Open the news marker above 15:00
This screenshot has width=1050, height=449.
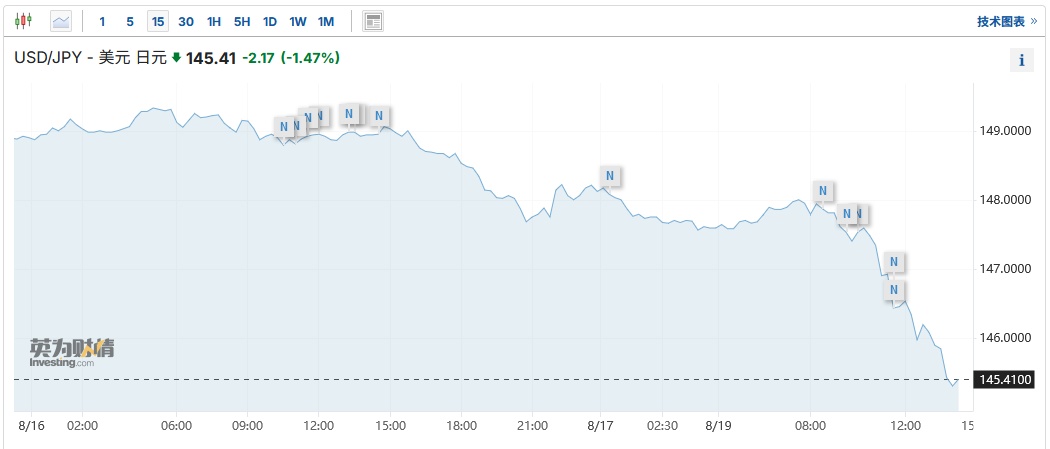(379, 116)
